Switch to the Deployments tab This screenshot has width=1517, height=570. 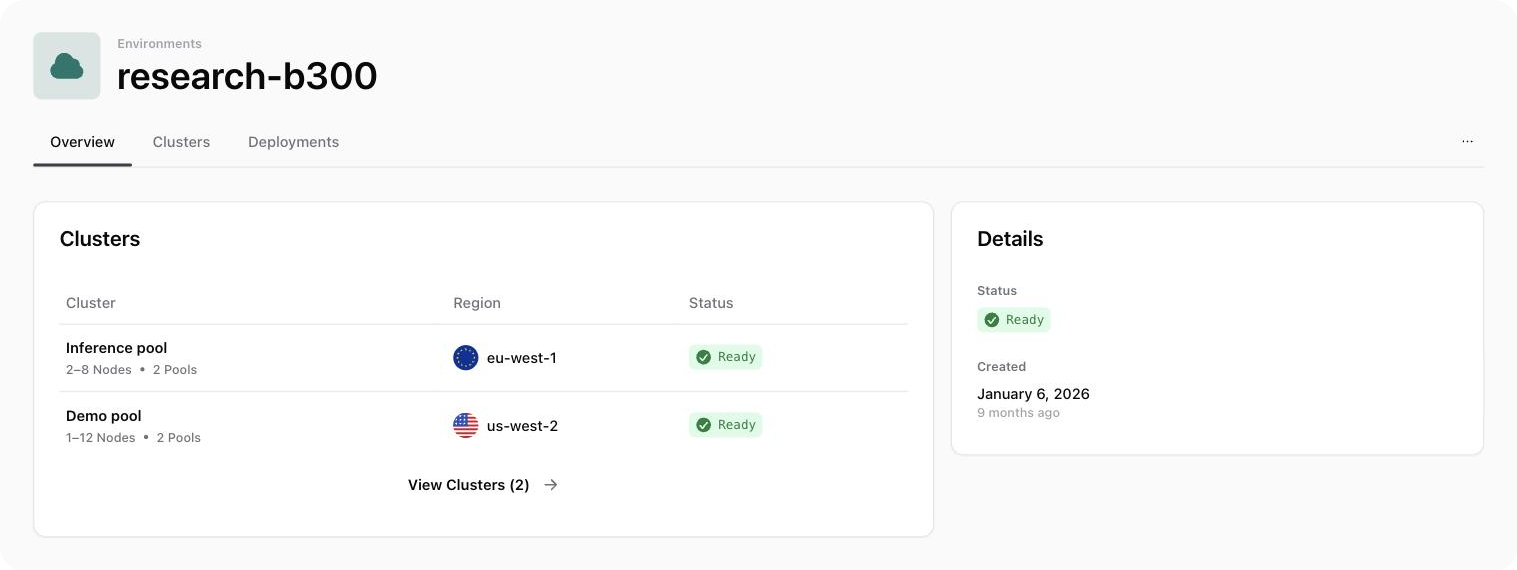point(293,142)
